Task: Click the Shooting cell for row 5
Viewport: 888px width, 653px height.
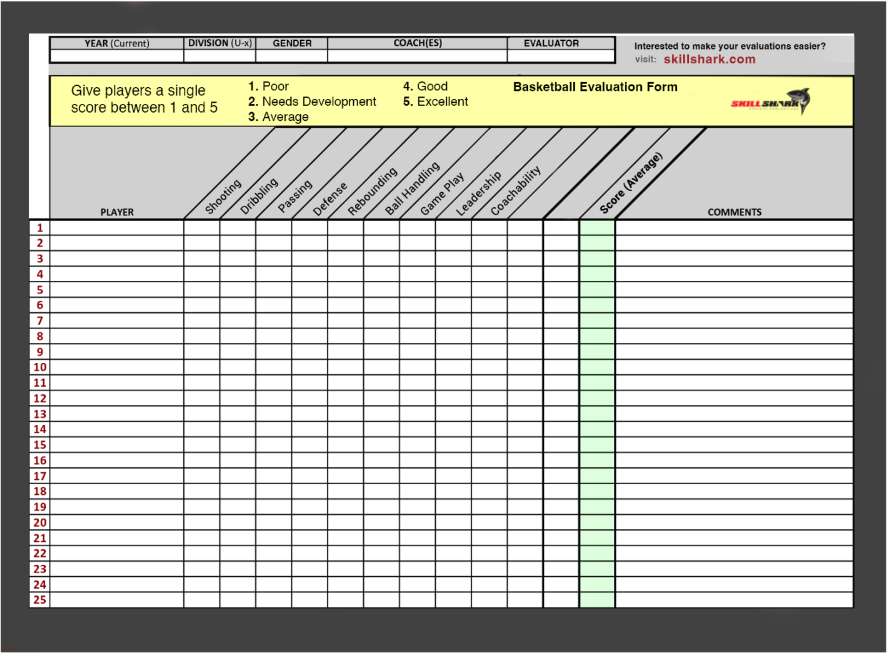Action: (x=201, y=290)
